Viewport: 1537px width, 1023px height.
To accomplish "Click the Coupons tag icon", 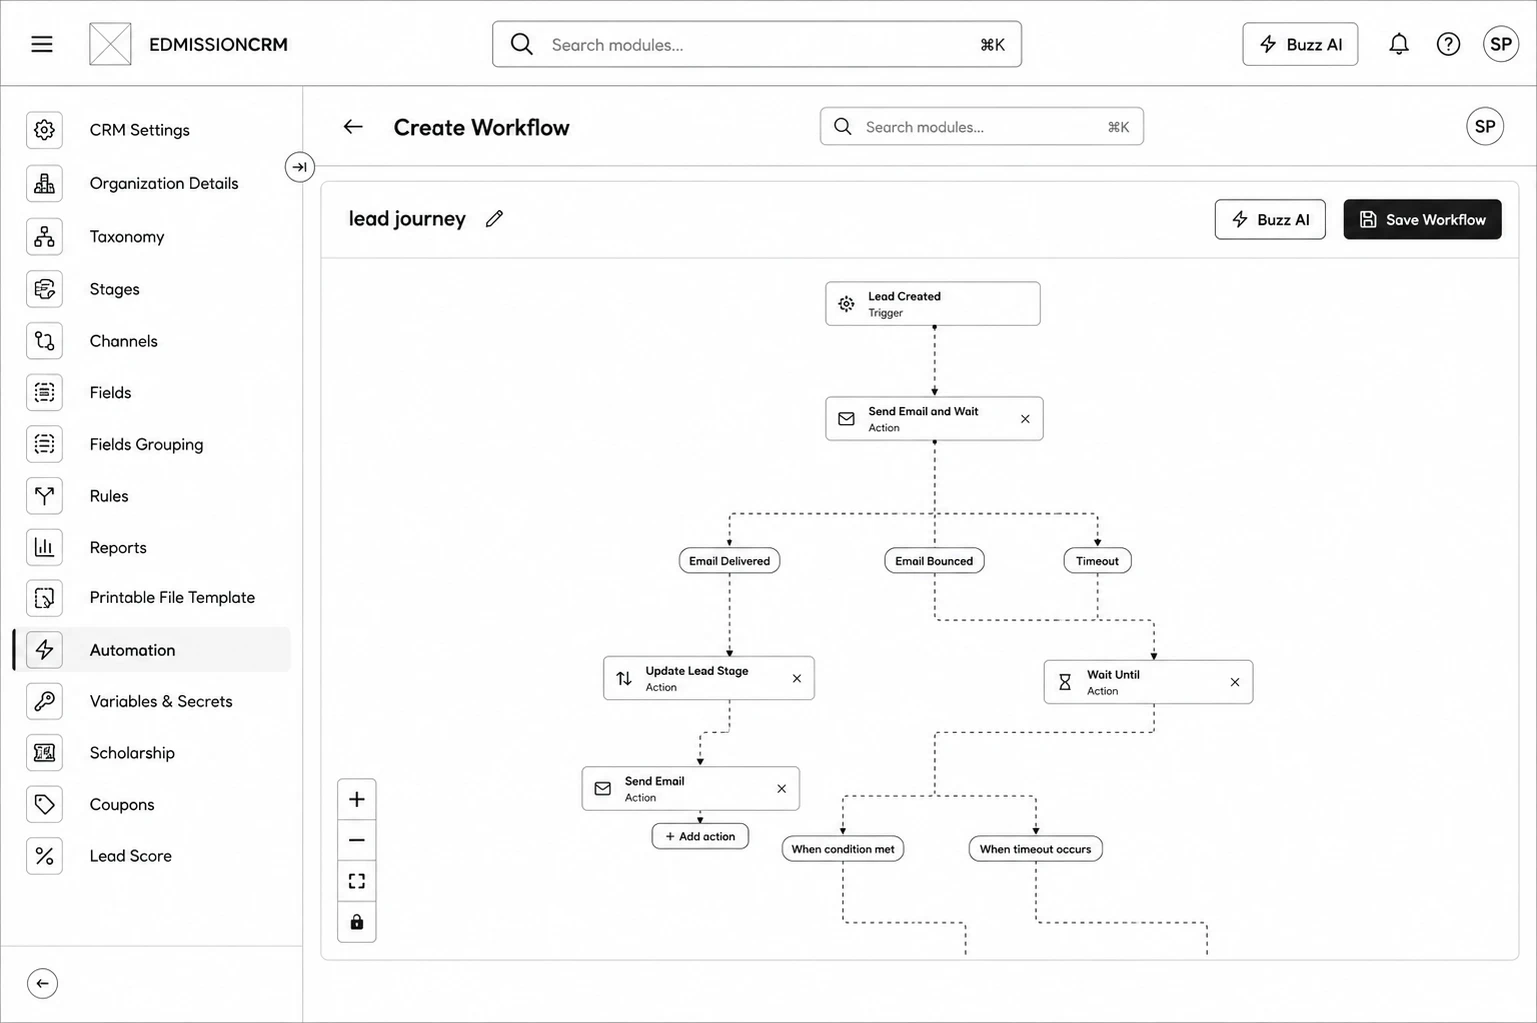I will click(x=44, y=804).
